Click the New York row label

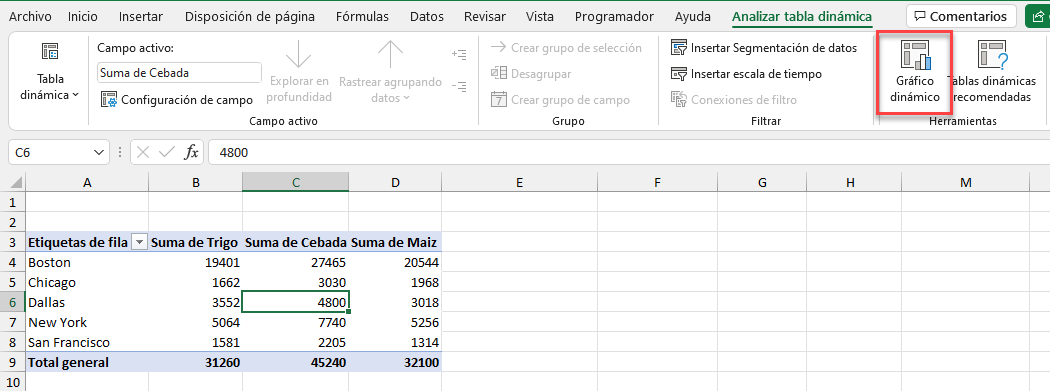tap(87, 323)
